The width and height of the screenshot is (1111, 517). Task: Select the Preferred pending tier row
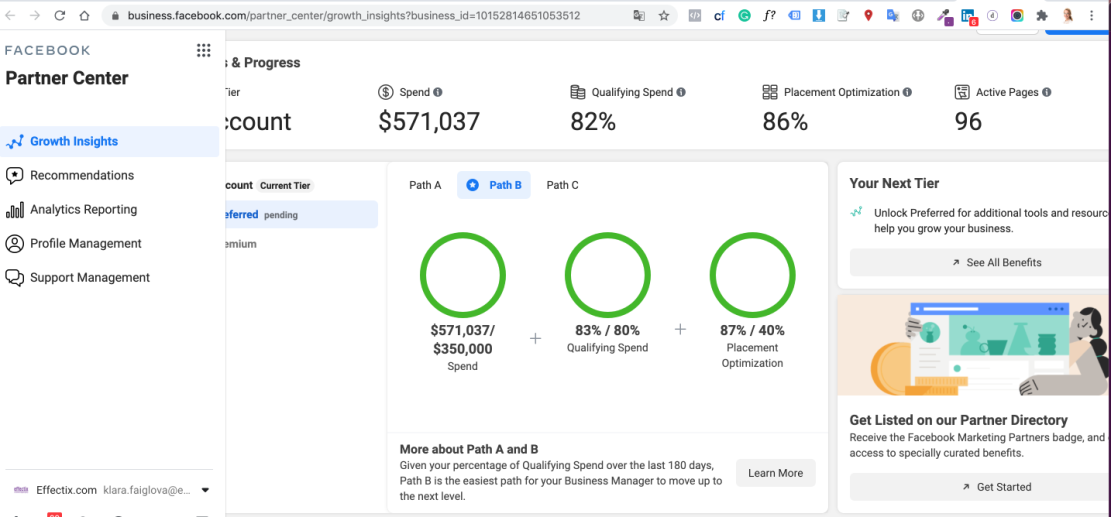[x=302, y=215]
